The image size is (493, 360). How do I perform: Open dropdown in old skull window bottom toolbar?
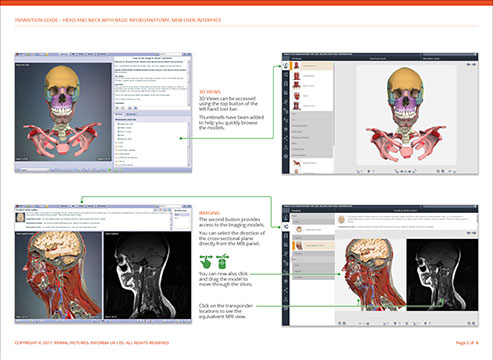pos(35,170)
